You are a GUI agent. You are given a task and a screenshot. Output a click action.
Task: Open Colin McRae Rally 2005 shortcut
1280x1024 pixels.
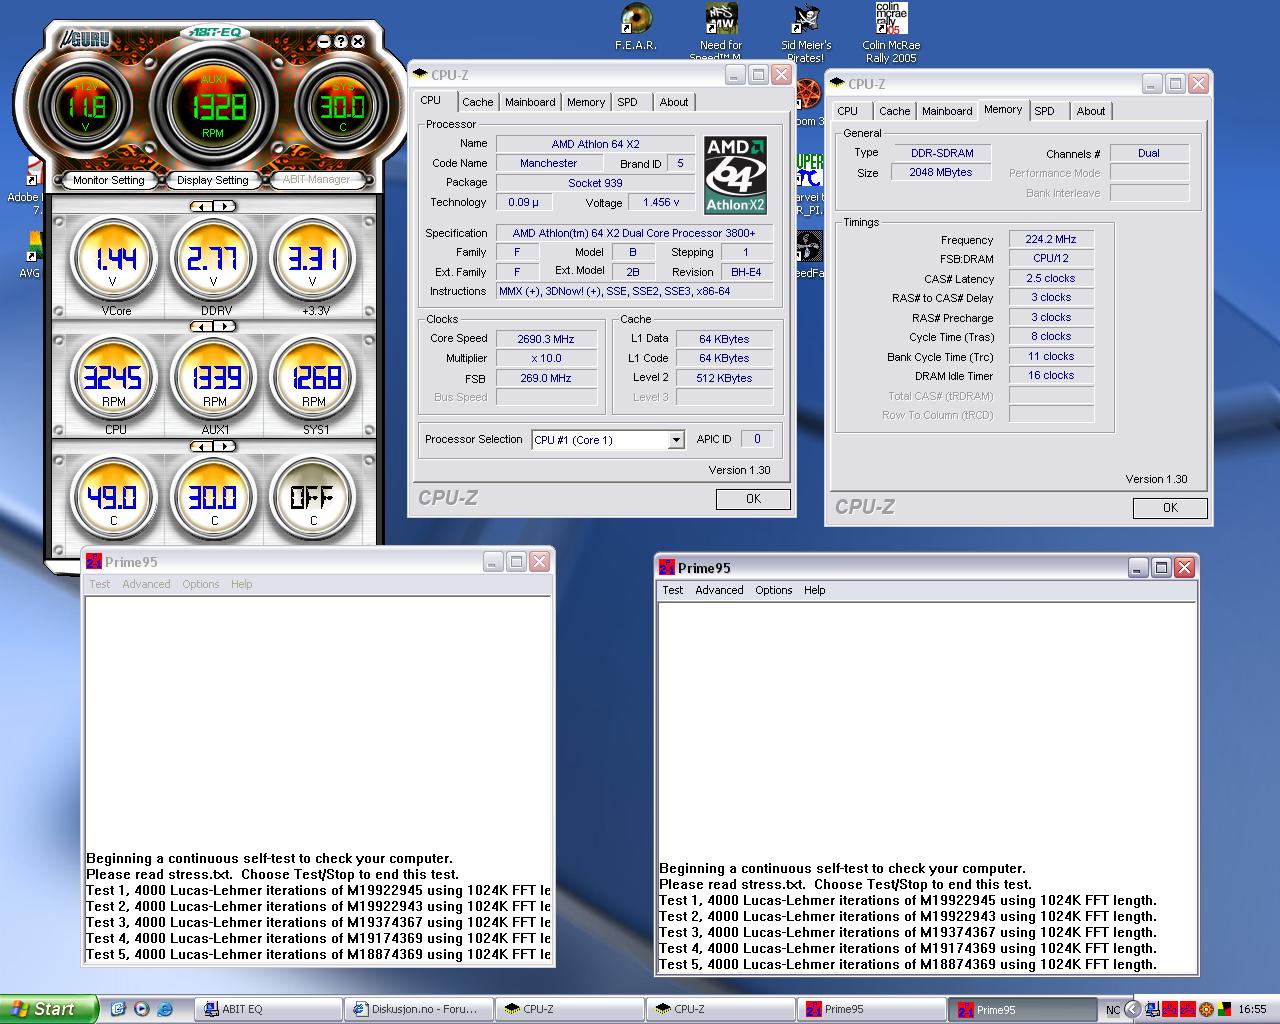(x=891, y=32)
